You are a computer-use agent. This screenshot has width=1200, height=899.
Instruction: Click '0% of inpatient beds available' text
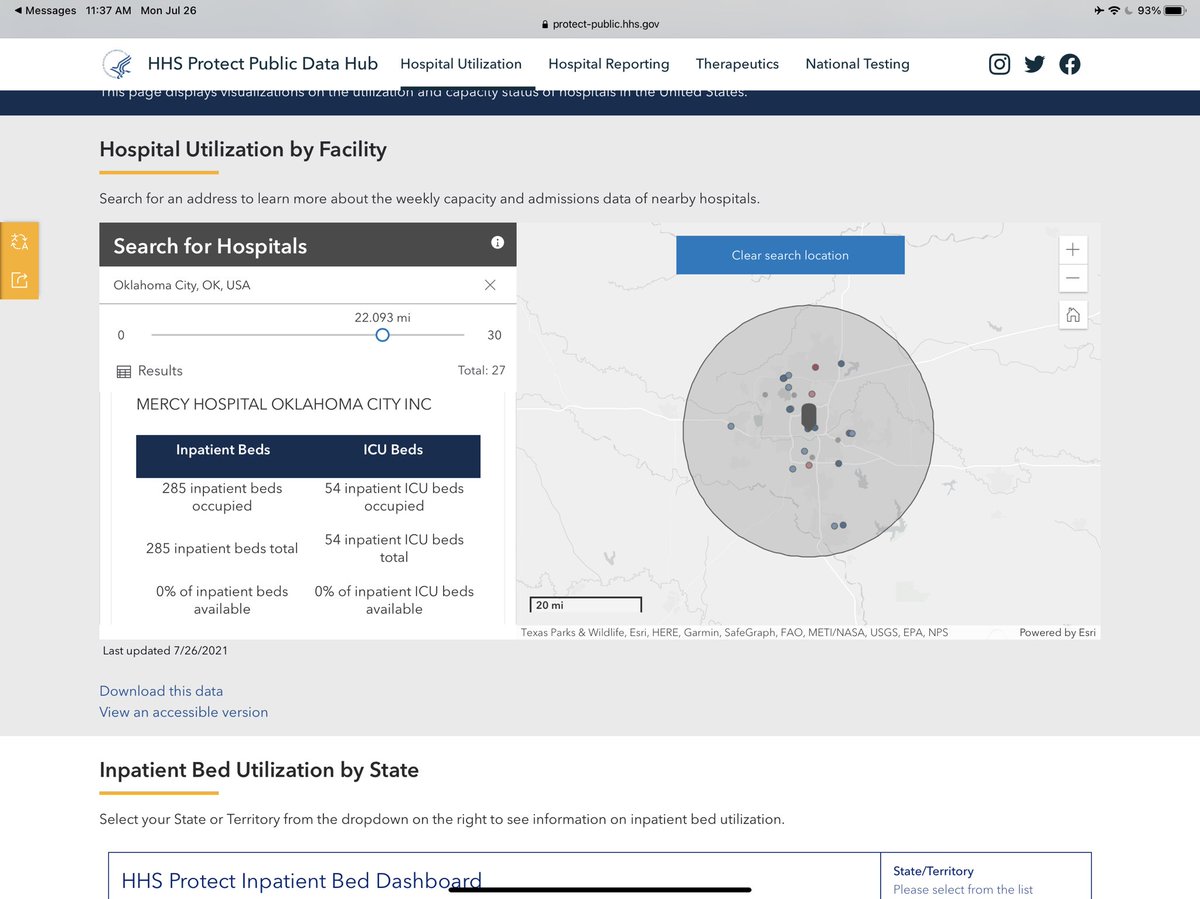pos(222,600)
